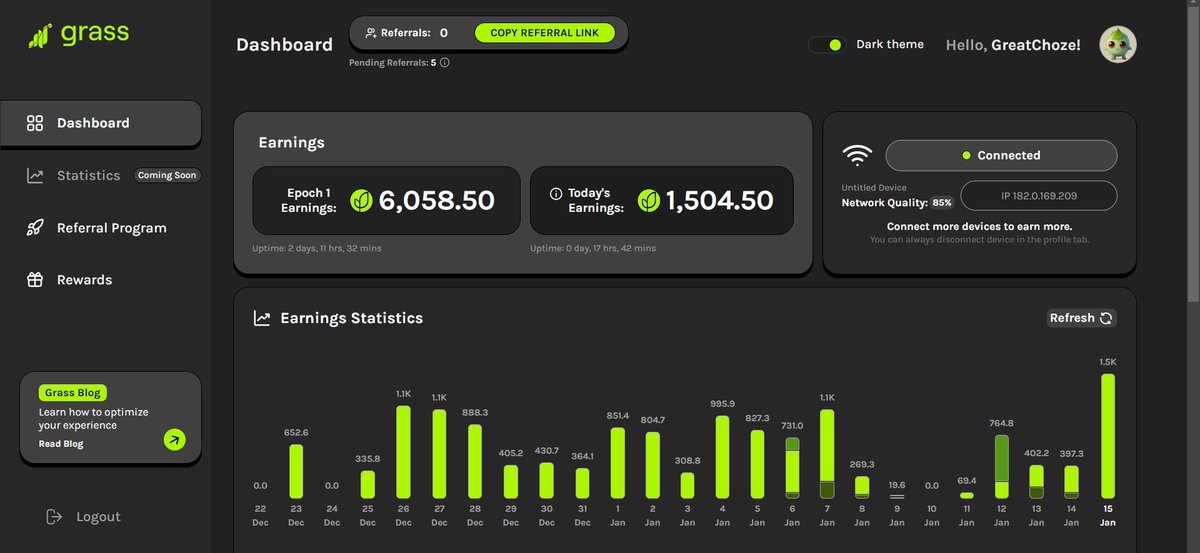This screenshot has height=553, width=1200.
Task: Open blog via the green arrow icon
Action: tap(175, 440)
